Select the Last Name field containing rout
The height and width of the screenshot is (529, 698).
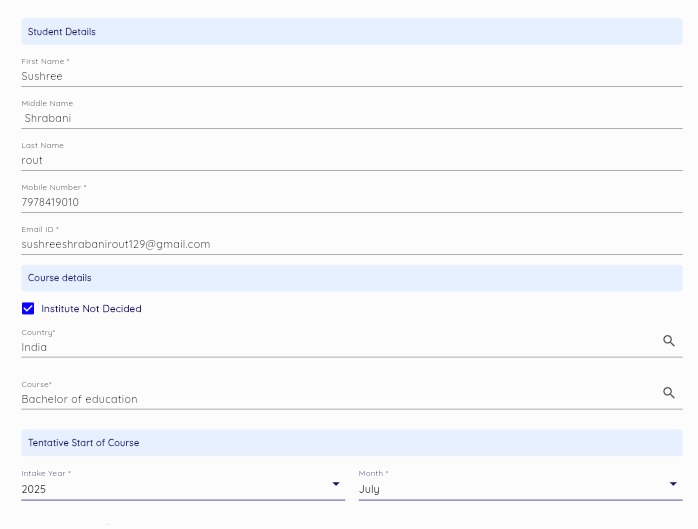click(x=340, y=160)
